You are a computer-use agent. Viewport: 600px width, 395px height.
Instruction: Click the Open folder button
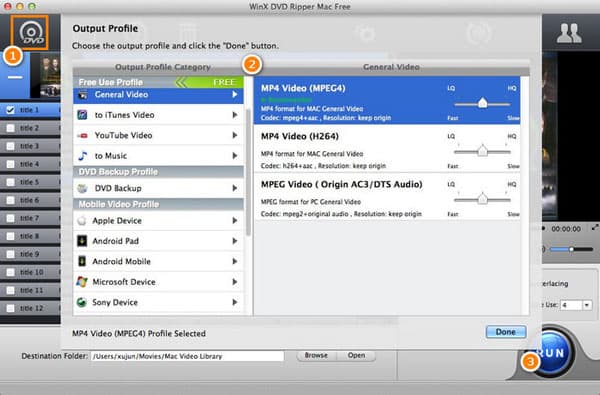point(356,356)
